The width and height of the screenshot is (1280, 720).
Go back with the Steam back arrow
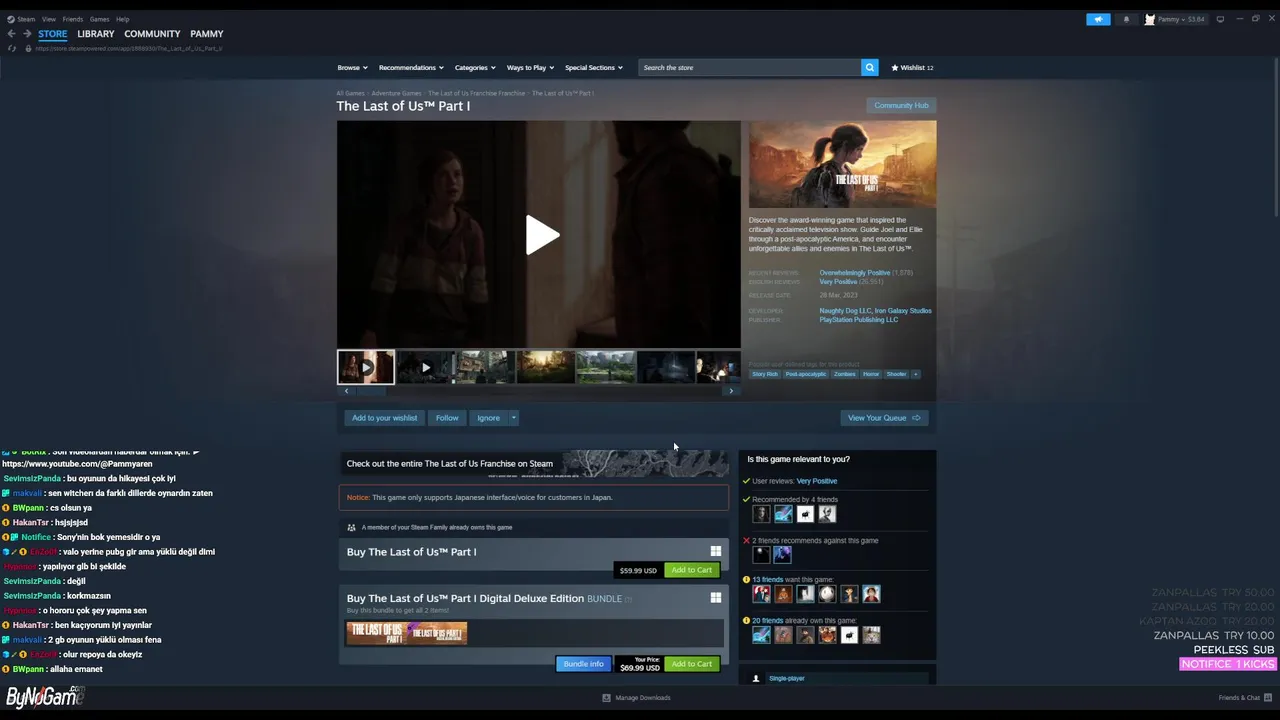[x=11, y=34]
